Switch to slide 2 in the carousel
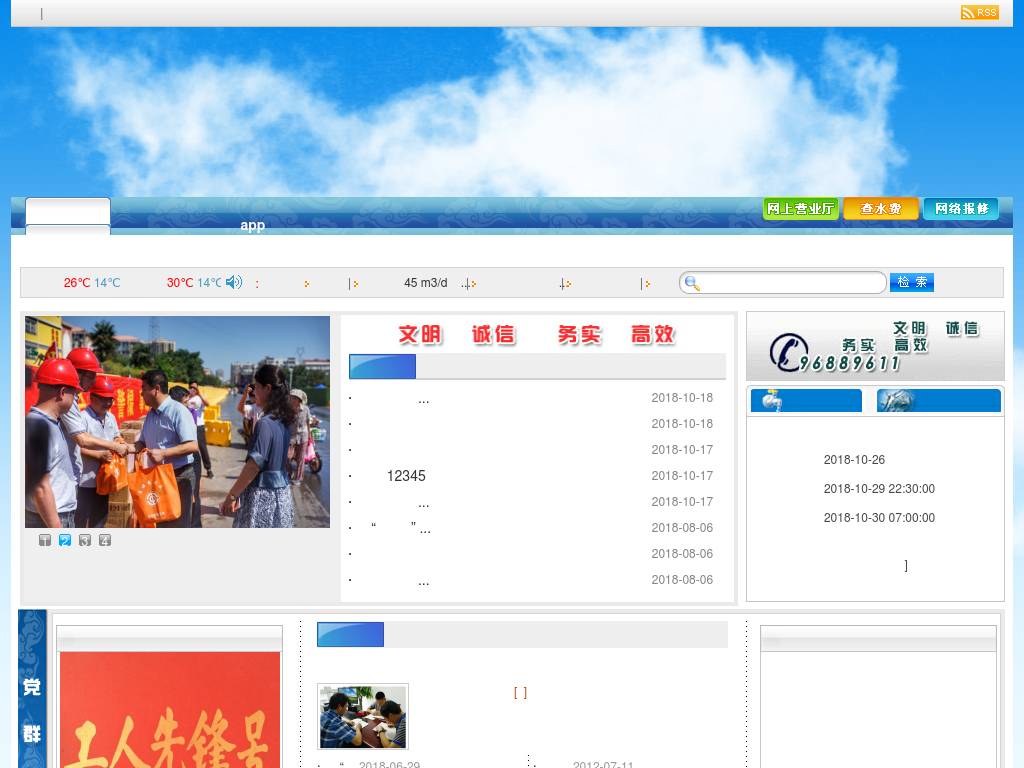Image resolution: width=1024 pixels, height=768 pixels. click(65, 540)
